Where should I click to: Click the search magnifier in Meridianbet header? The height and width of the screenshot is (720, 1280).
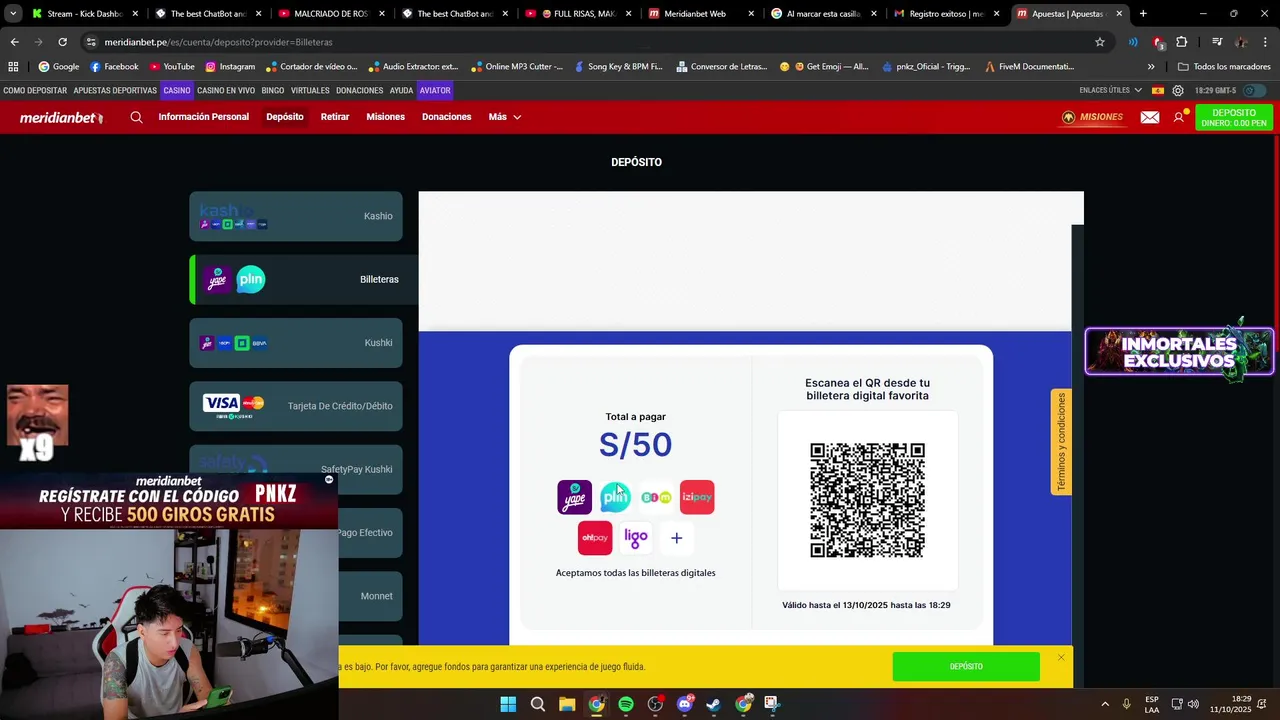click(x=136, y=117)
